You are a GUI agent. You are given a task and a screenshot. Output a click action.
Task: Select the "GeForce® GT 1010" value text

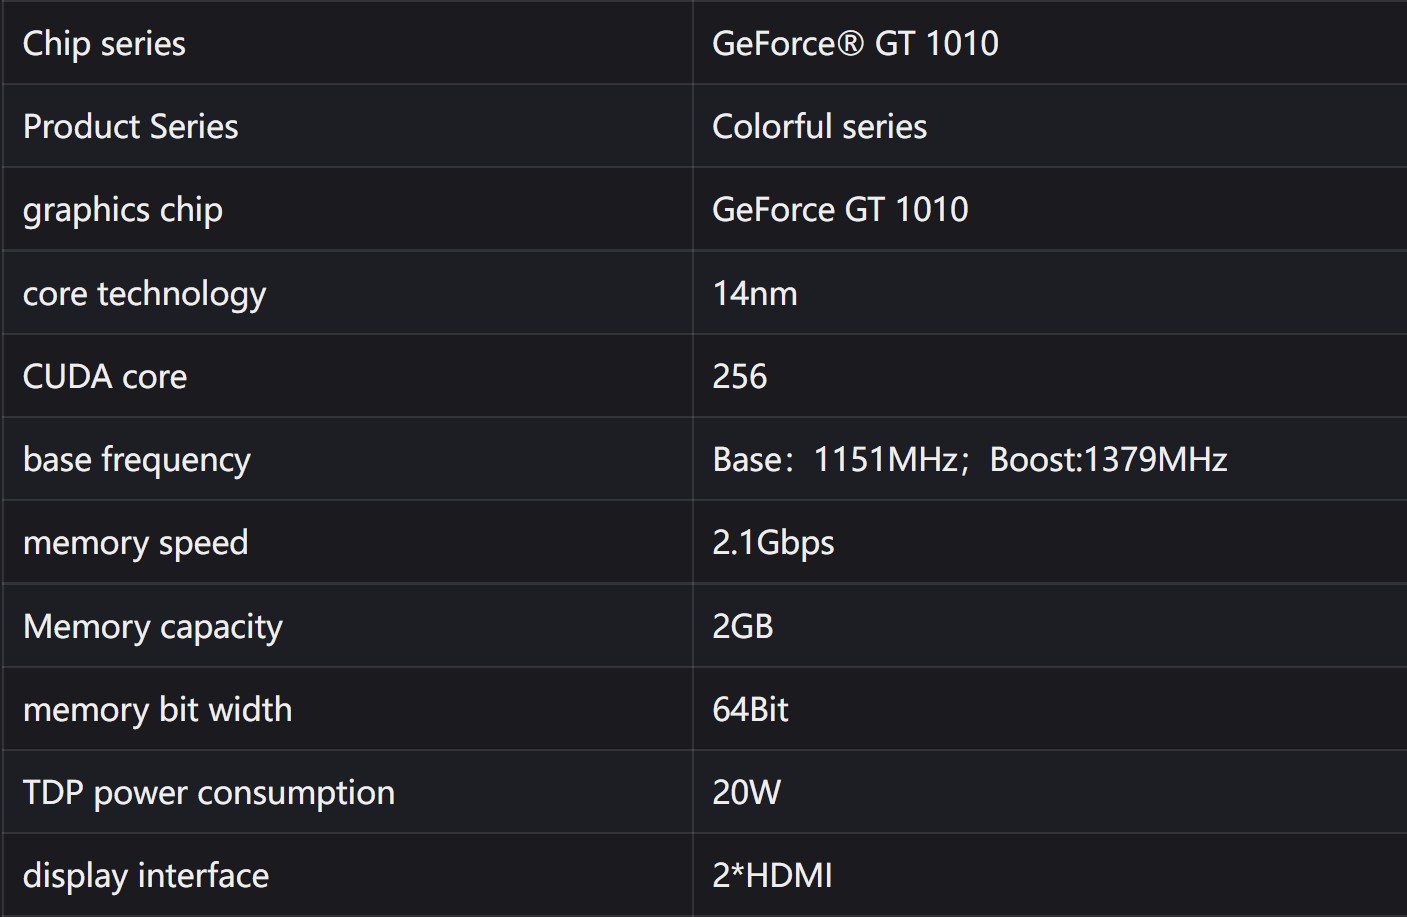pyautogui.click(x=855, y=44)
